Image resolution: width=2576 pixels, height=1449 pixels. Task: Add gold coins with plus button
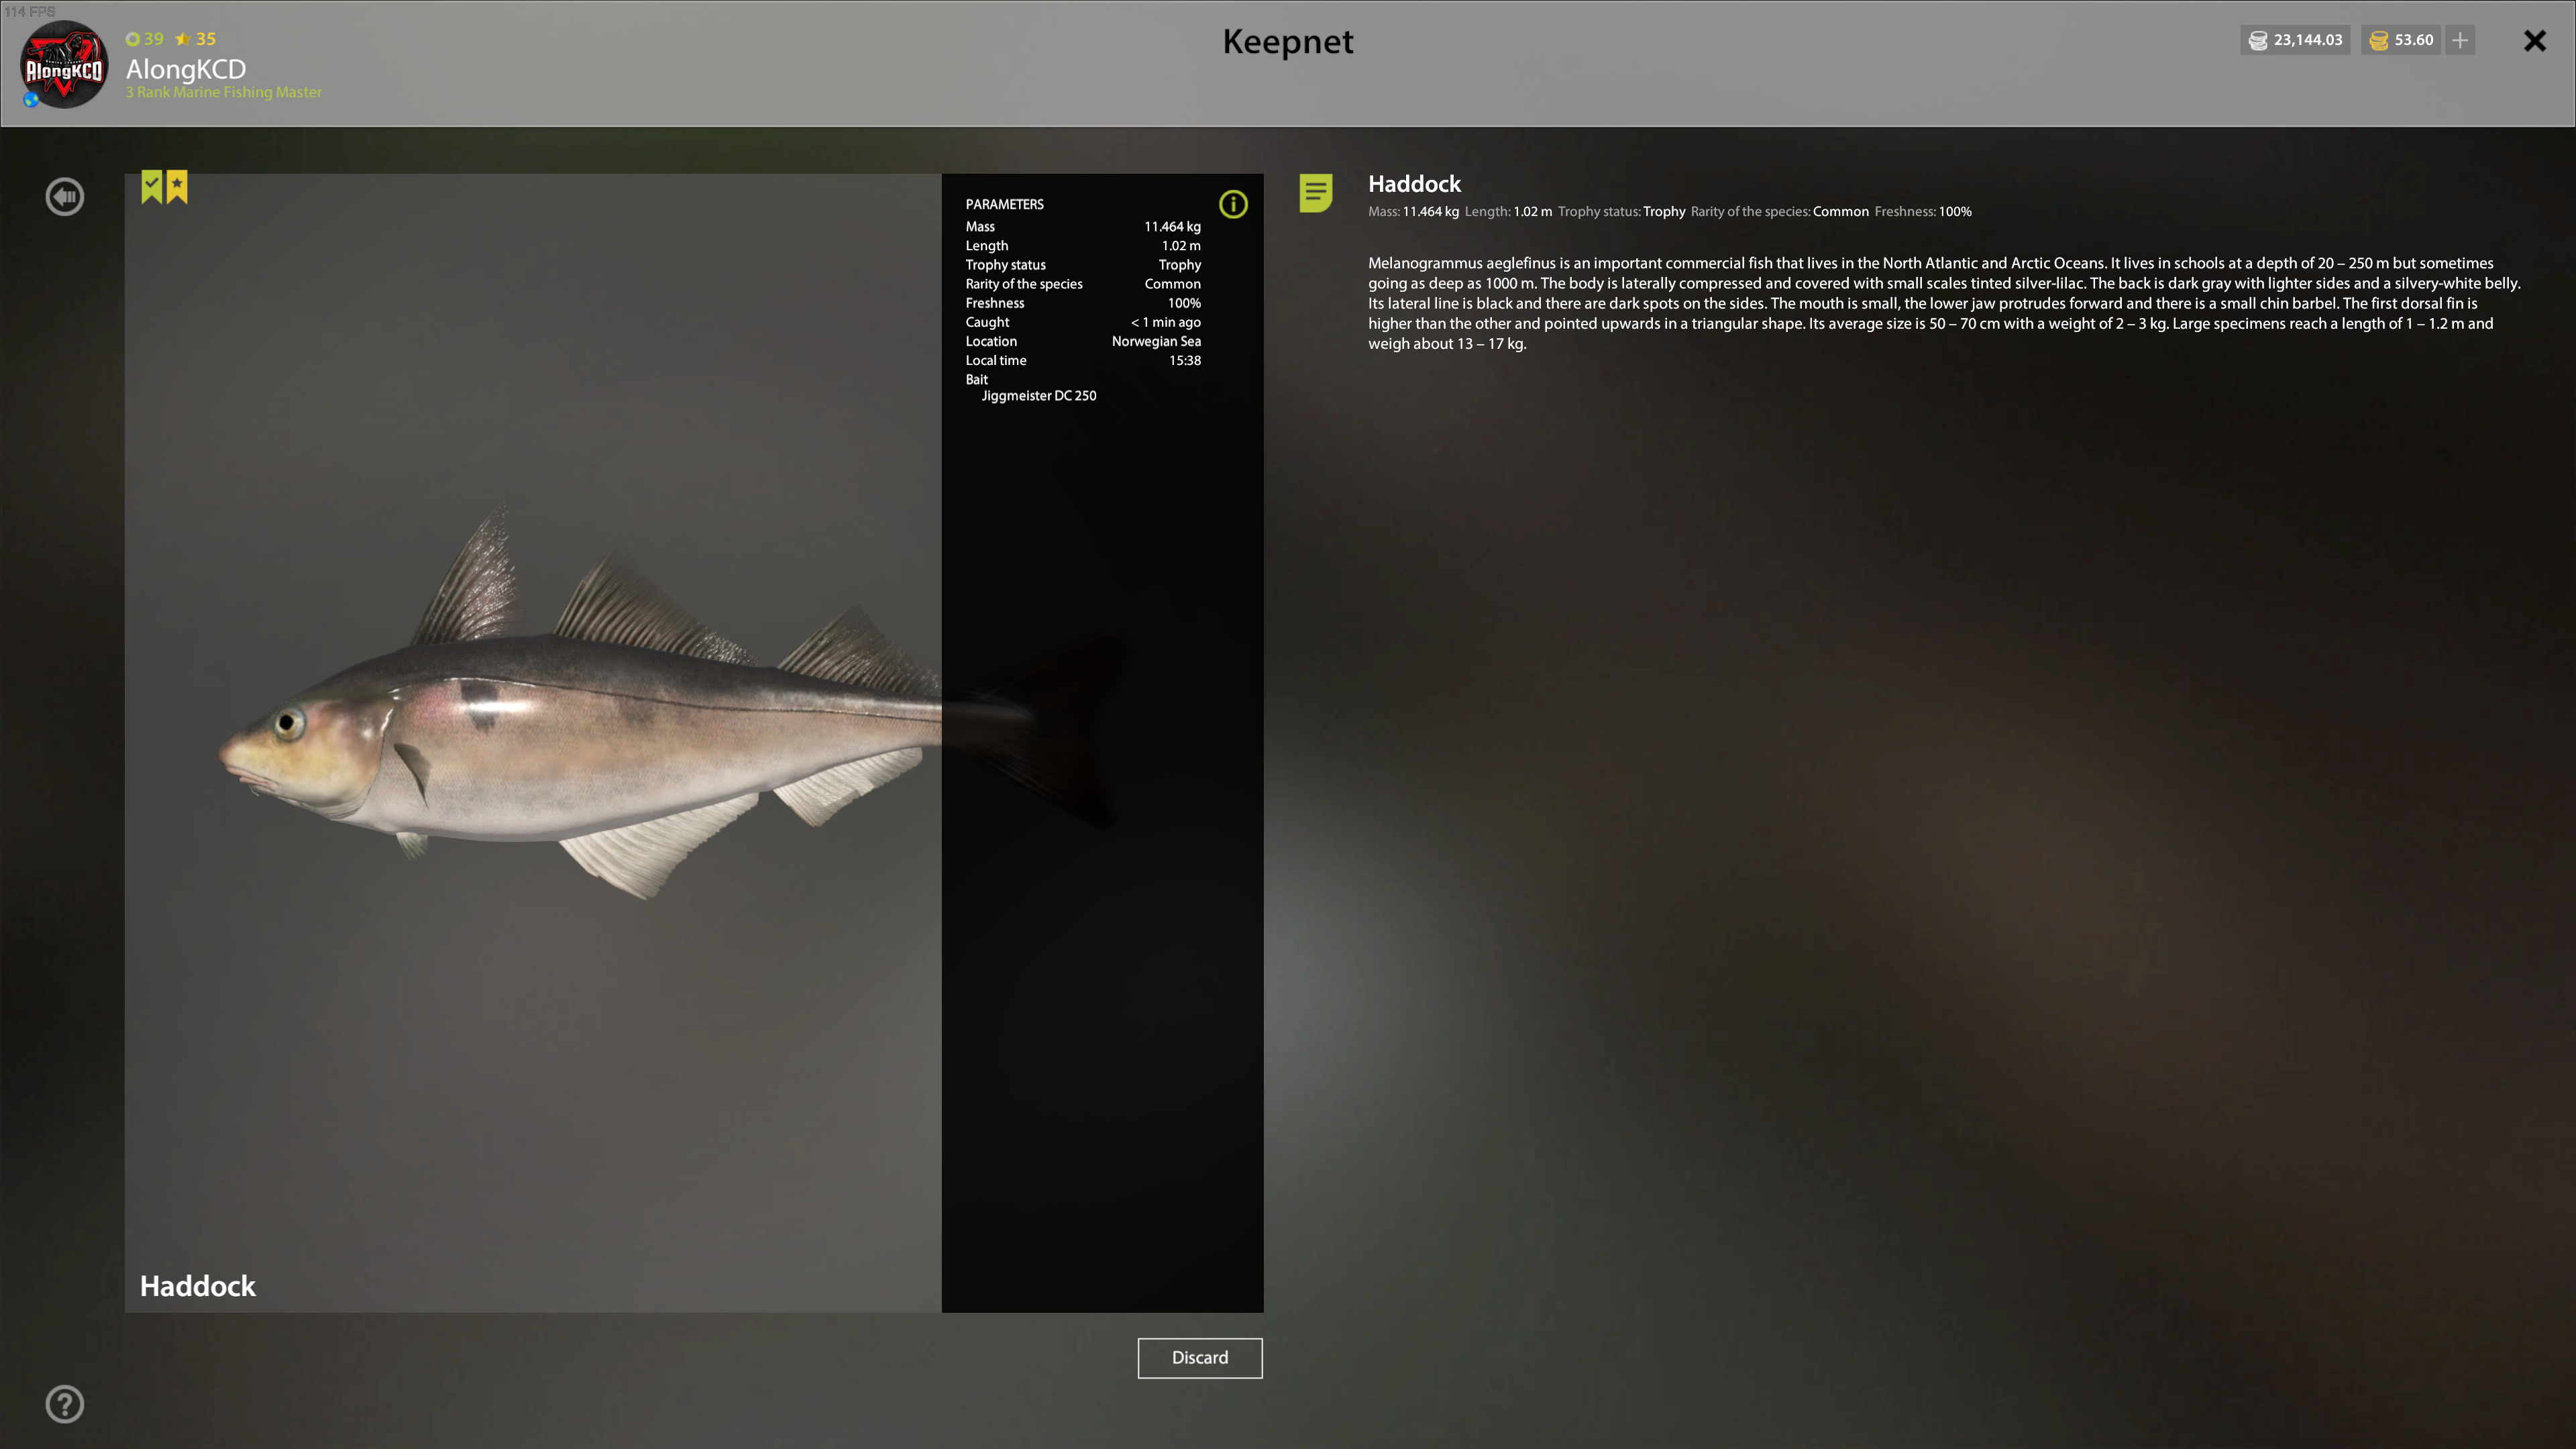2460,40
